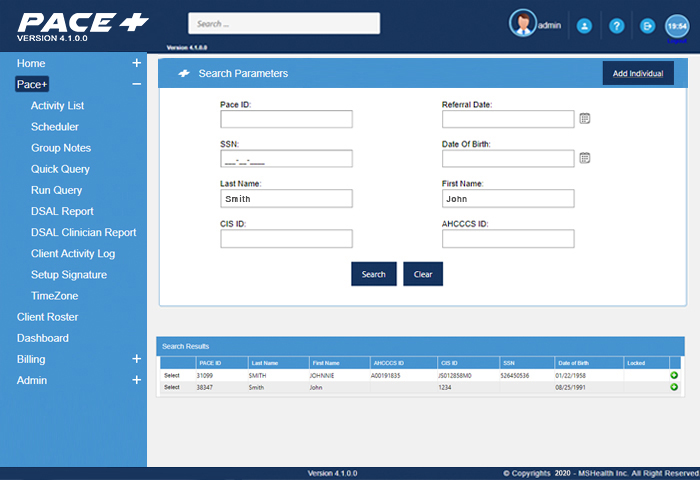The image size is (700, 480).
Task: Open the user profile icon
Action: point(584,26)
